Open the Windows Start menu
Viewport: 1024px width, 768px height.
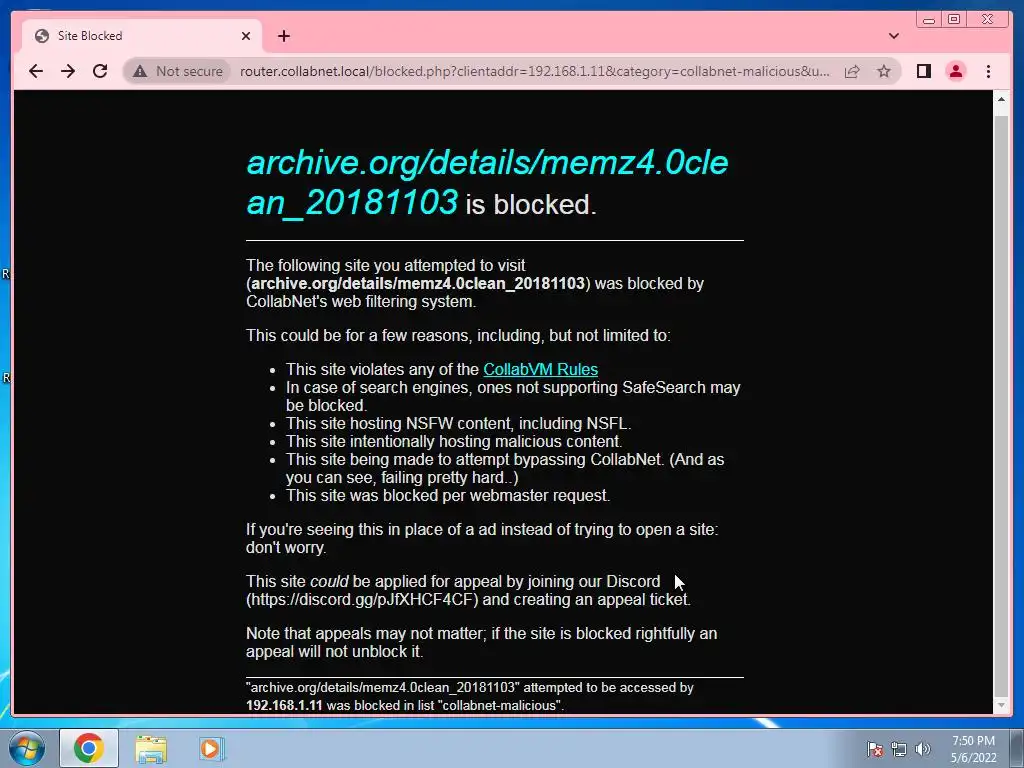pos(26,748)
